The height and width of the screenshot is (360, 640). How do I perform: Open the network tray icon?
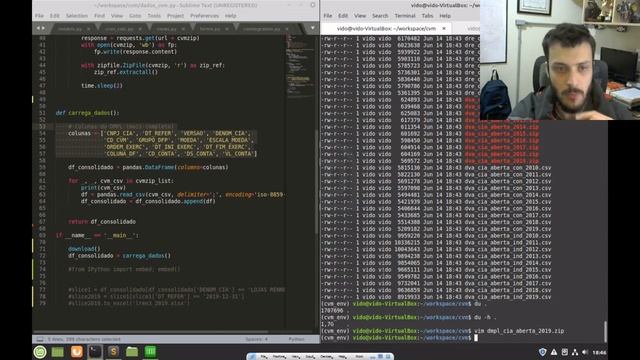point(575,352)
